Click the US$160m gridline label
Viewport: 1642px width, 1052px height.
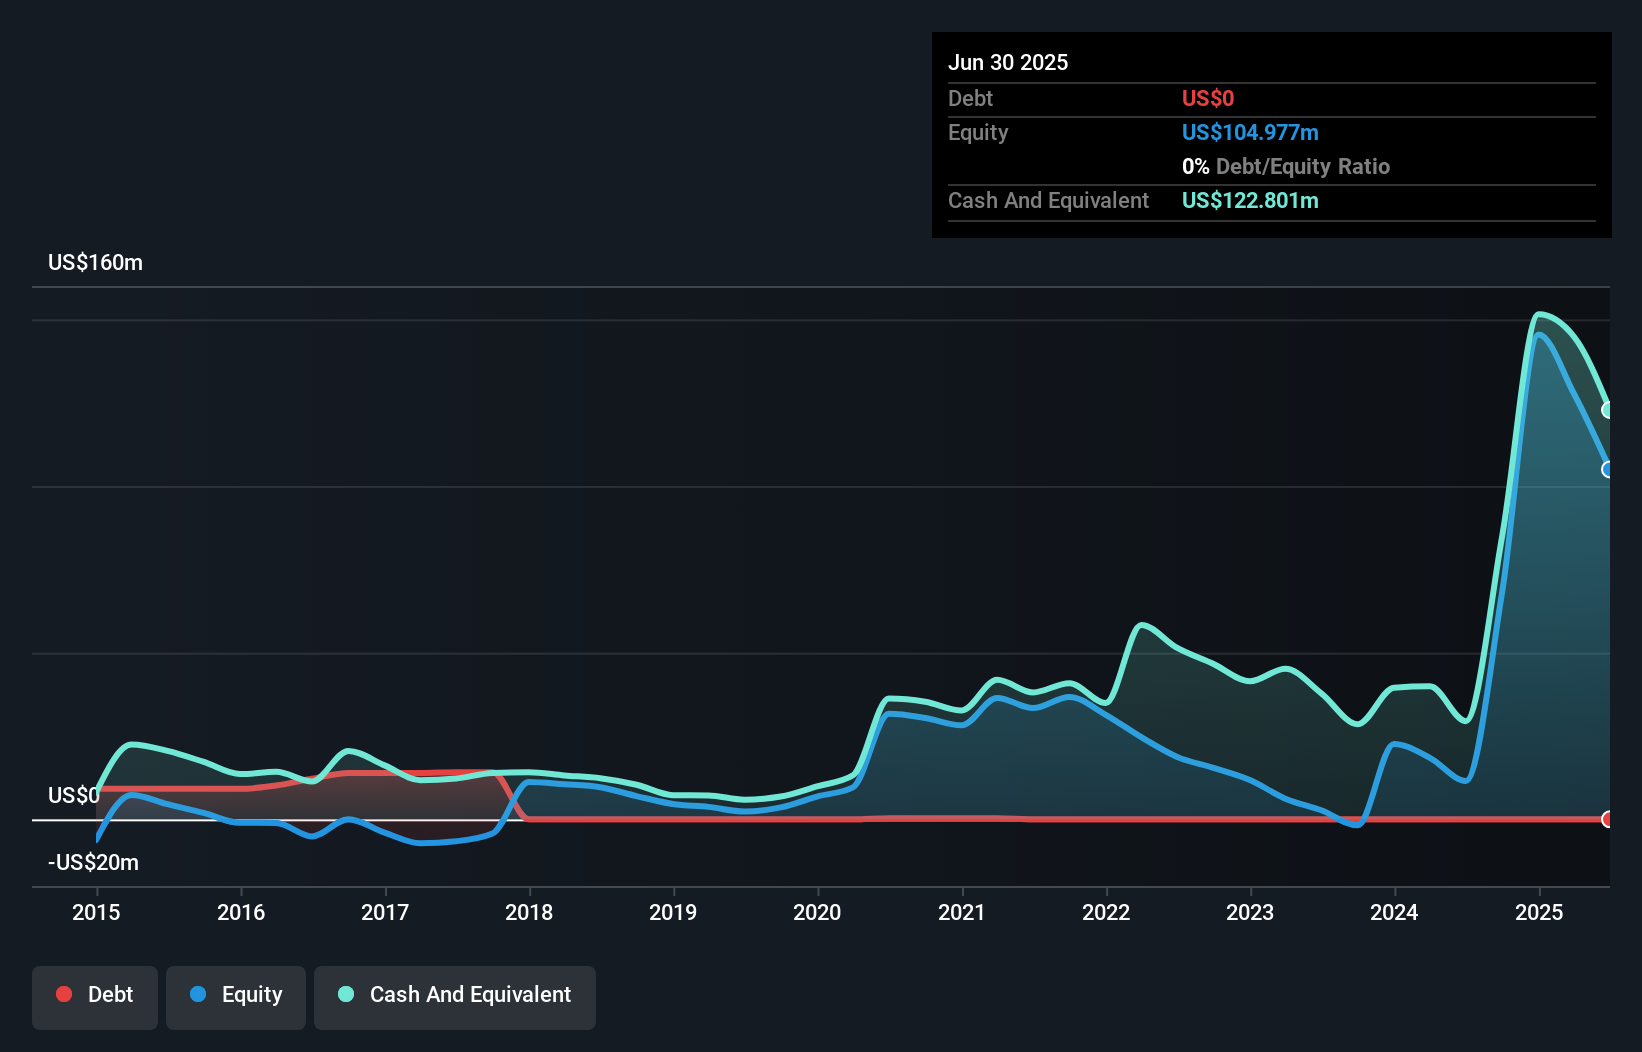coord(94,262)
